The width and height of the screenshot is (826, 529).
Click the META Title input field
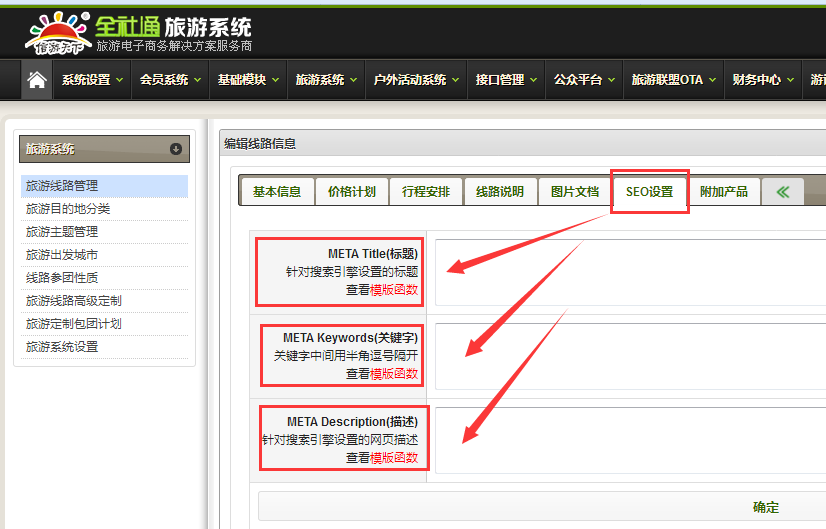(630, 268)
